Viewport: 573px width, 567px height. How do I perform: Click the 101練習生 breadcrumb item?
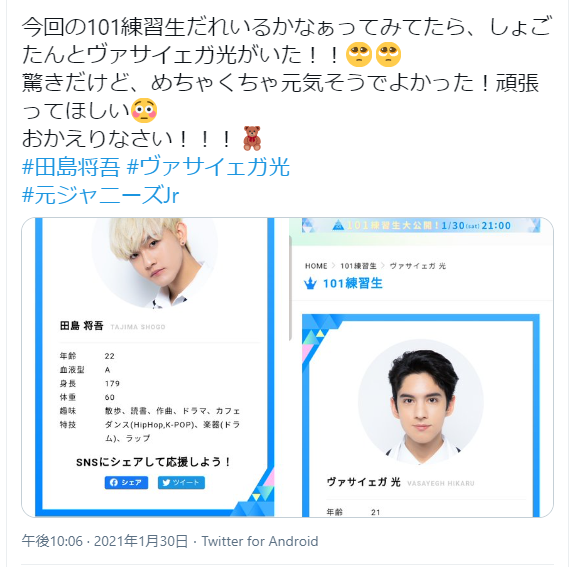358,266
